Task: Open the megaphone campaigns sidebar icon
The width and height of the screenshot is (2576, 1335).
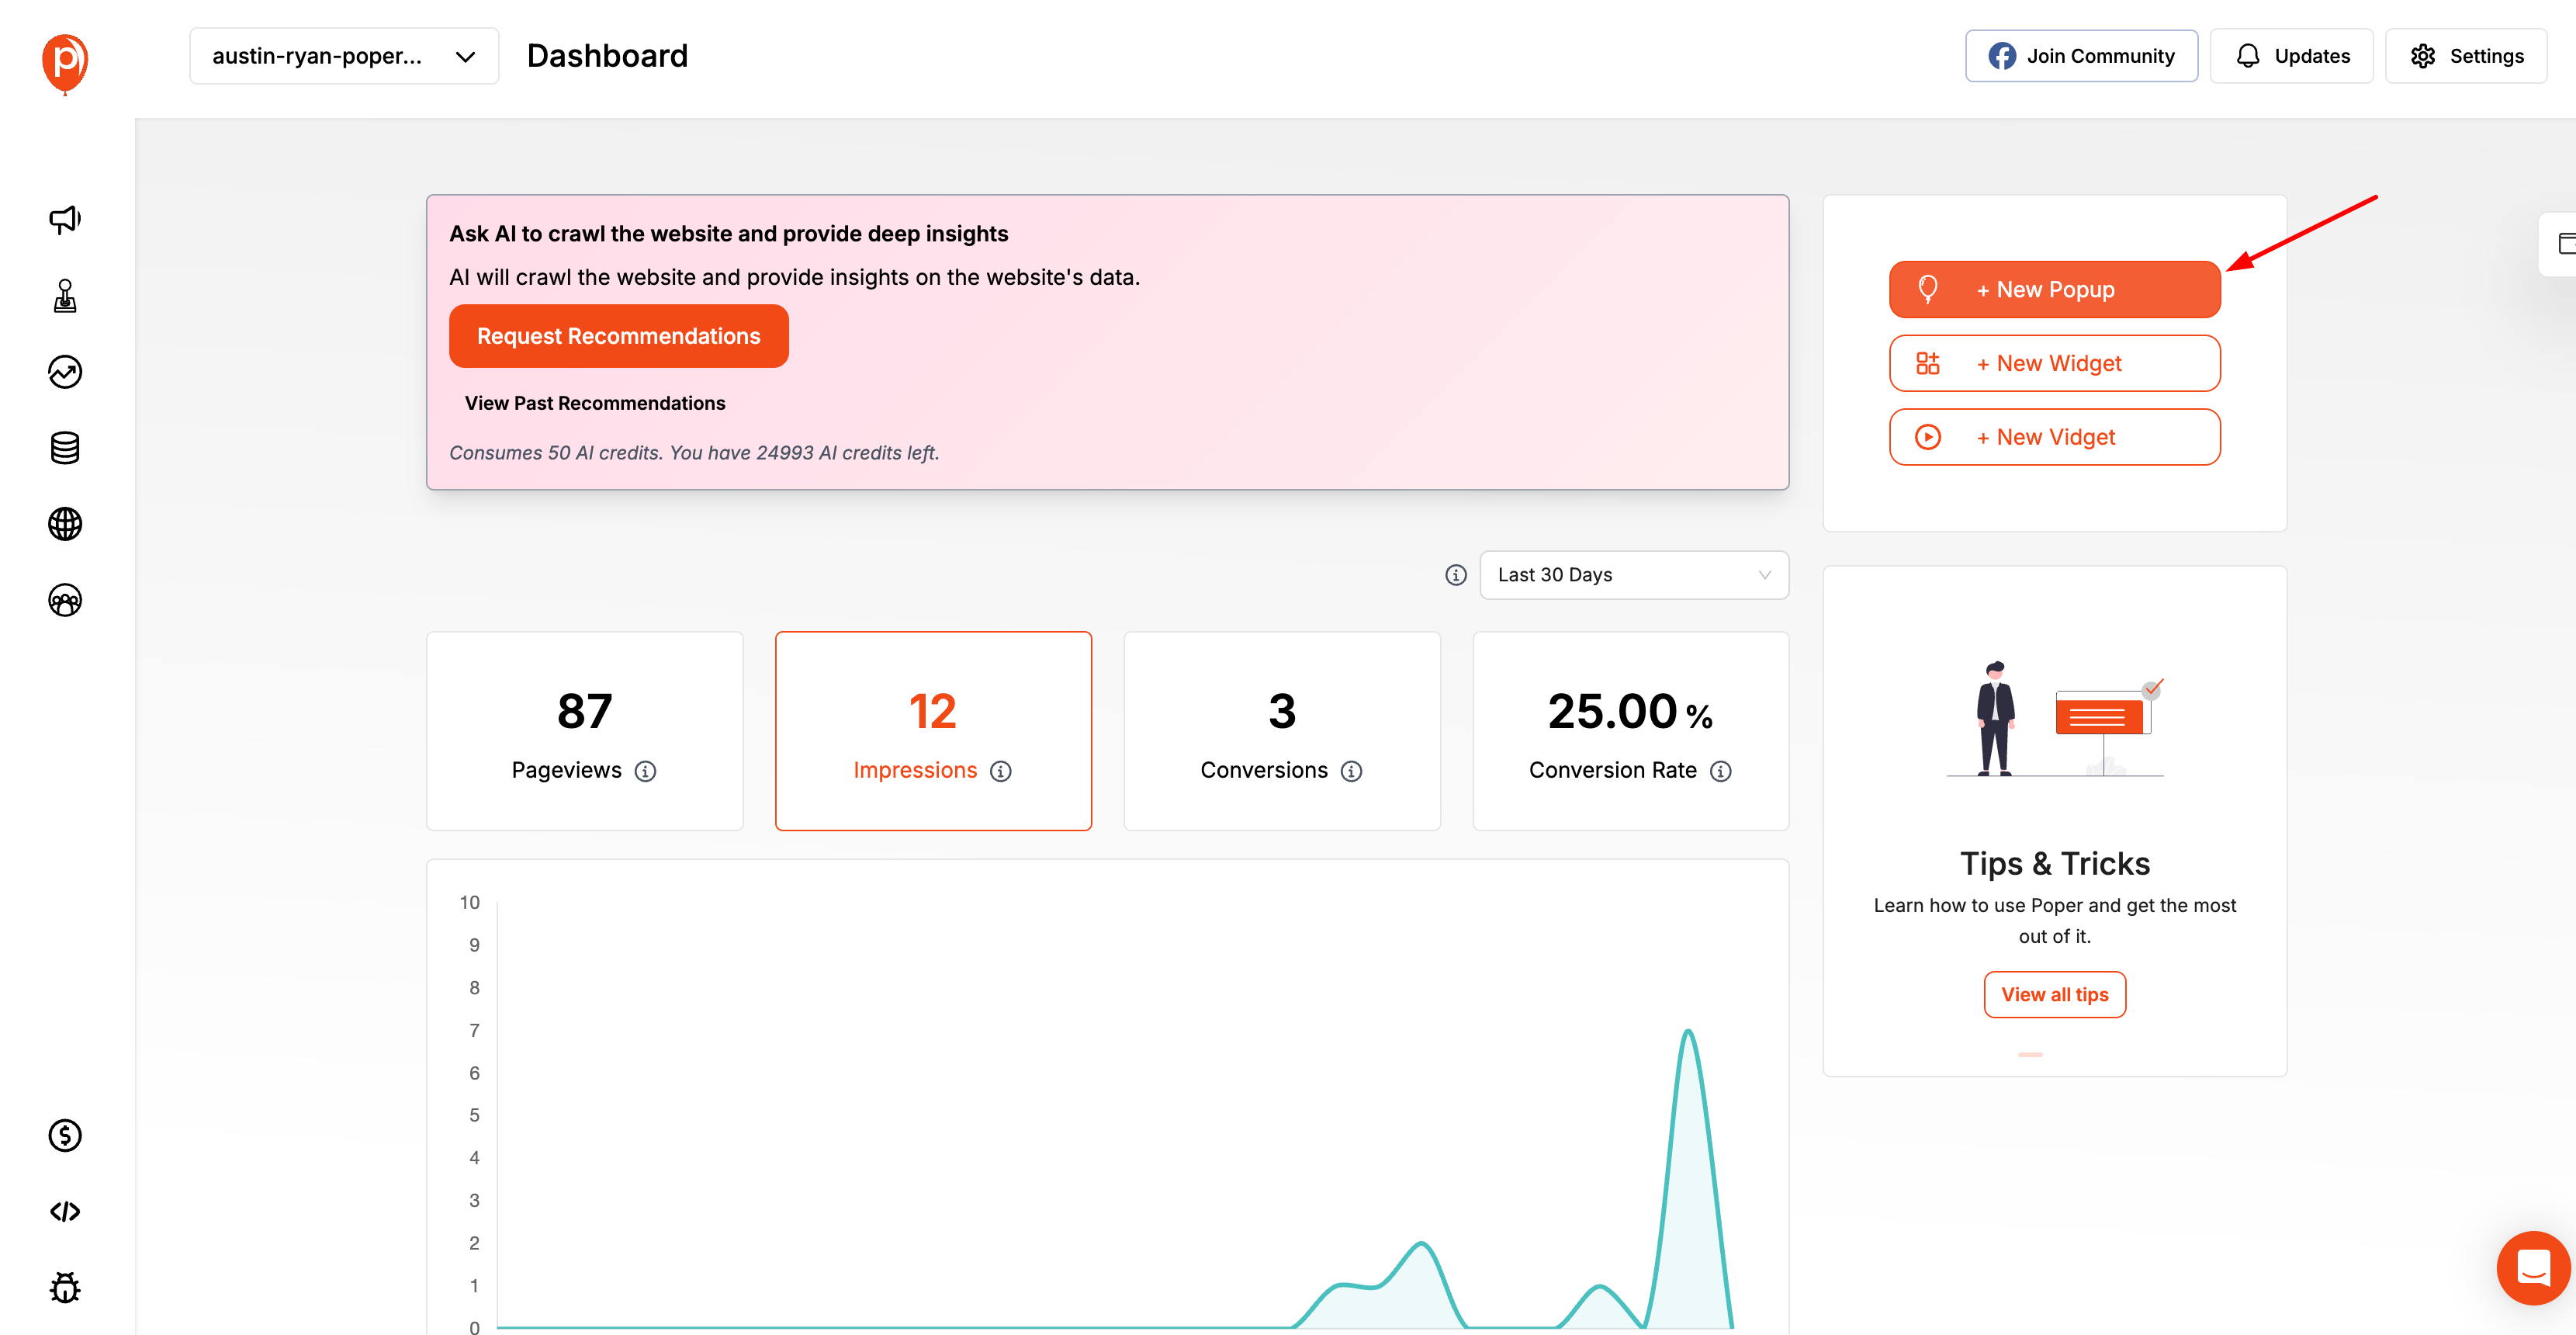Action: (x=65, y=220)
